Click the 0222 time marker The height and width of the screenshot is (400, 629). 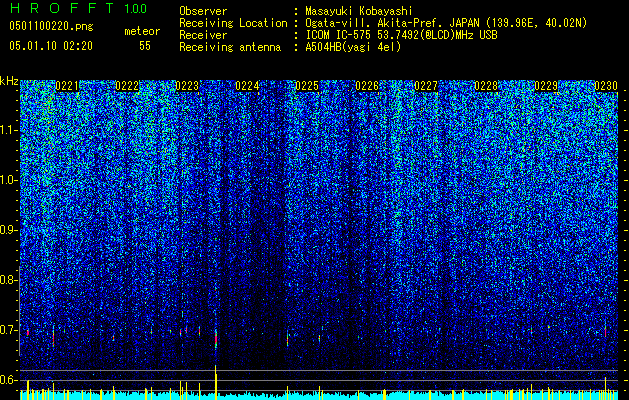[127, 86]
